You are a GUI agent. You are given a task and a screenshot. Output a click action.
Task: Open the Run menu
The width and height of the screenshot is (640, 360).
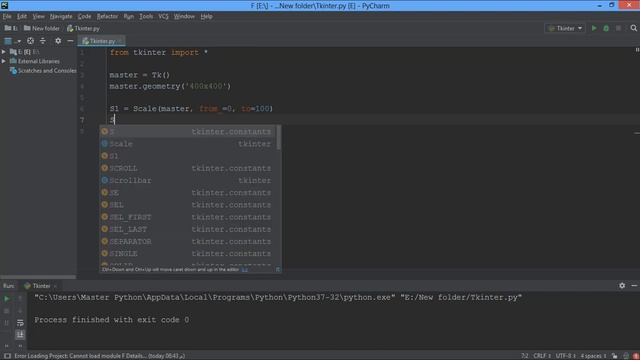click(129, 16)
